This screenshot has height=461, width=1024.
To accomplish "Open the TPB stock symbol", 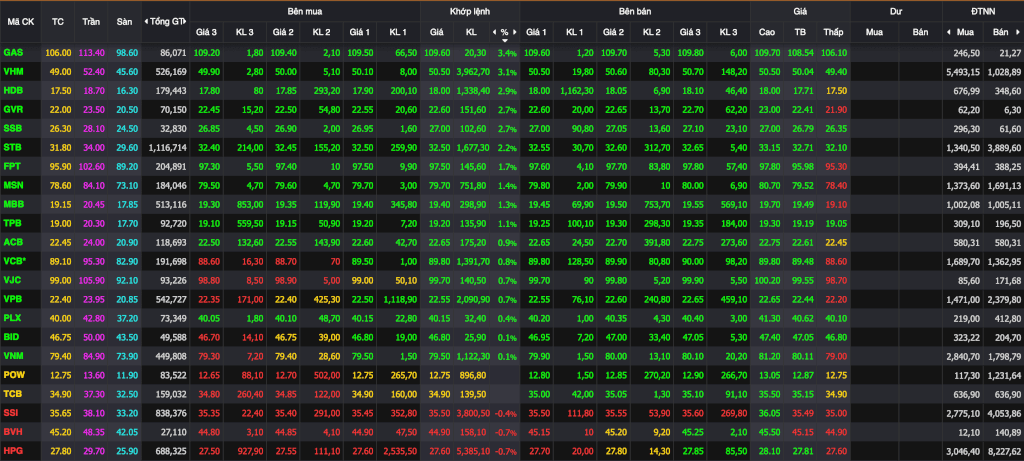I will [12, 223].
